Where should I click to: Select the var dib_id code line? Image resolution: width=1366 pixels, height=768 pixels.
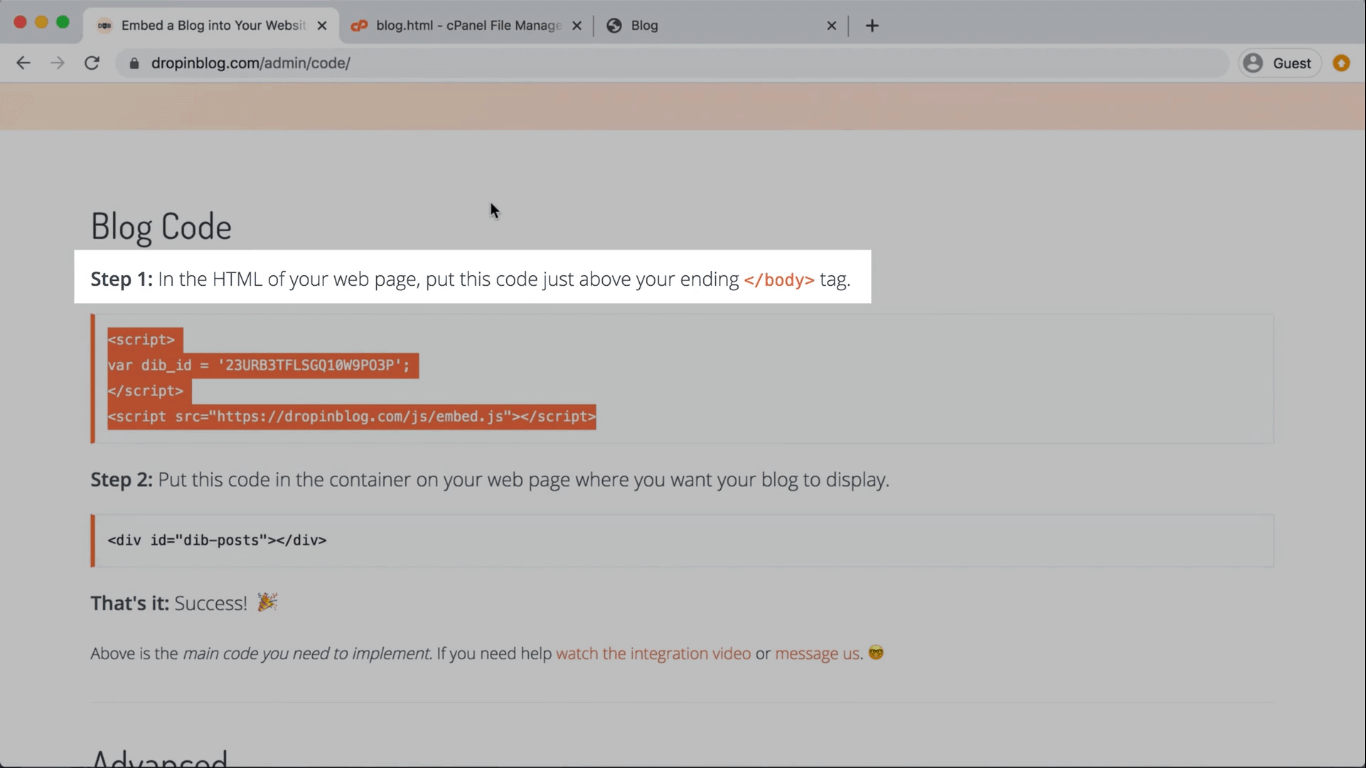tap(259, 365)
